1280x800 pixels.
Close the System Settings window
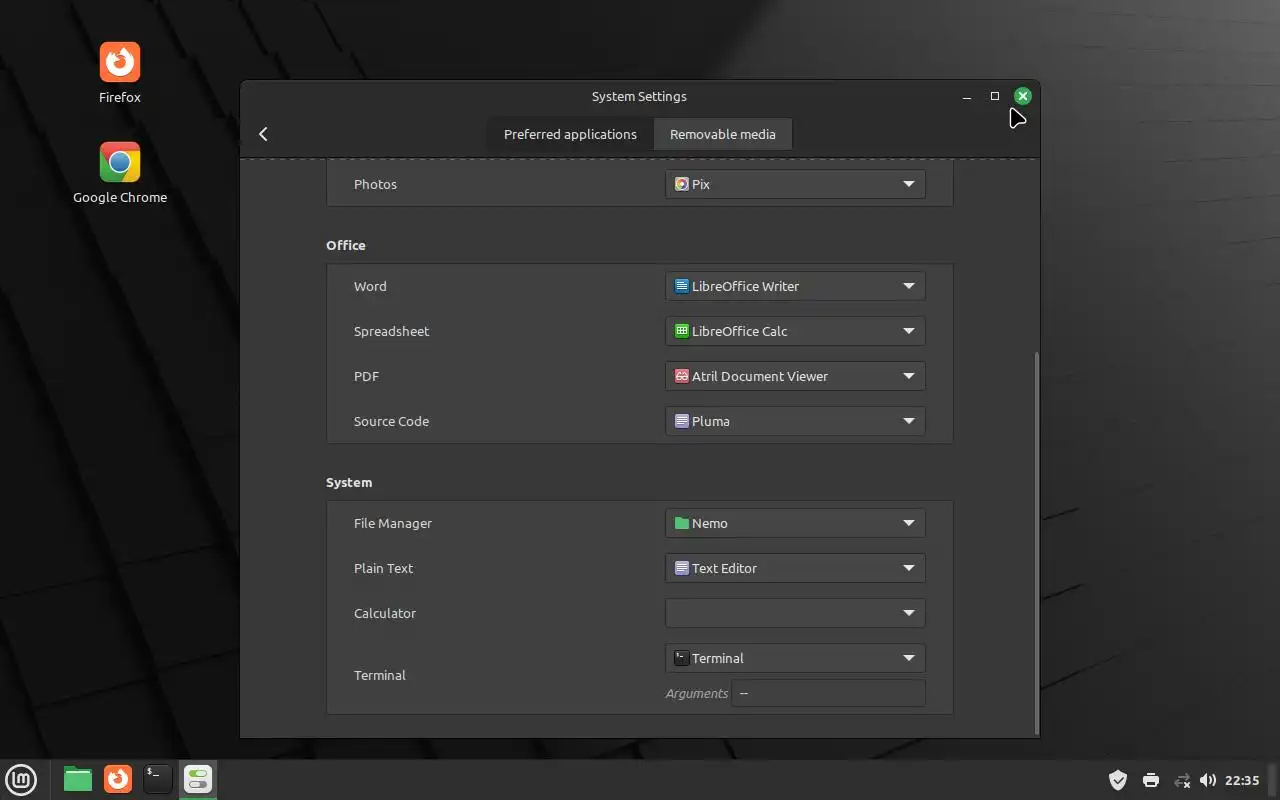pyautogui.click(x=1022, y=96)
